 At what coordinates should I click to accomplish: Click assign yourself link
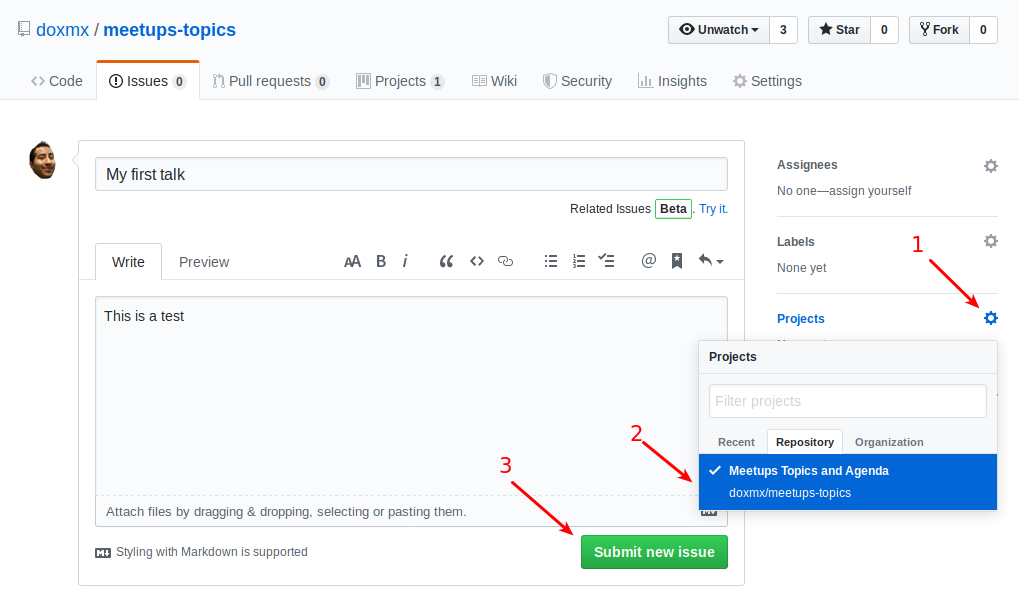click(870, 190)
